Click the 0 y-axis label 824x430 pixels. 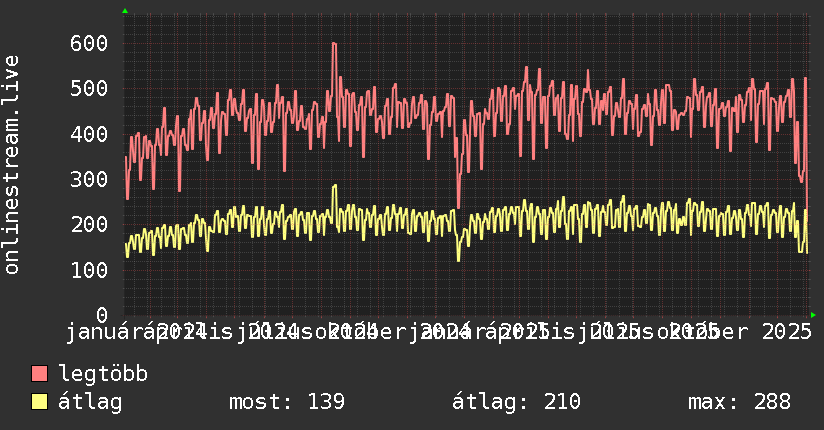(102, 315)
